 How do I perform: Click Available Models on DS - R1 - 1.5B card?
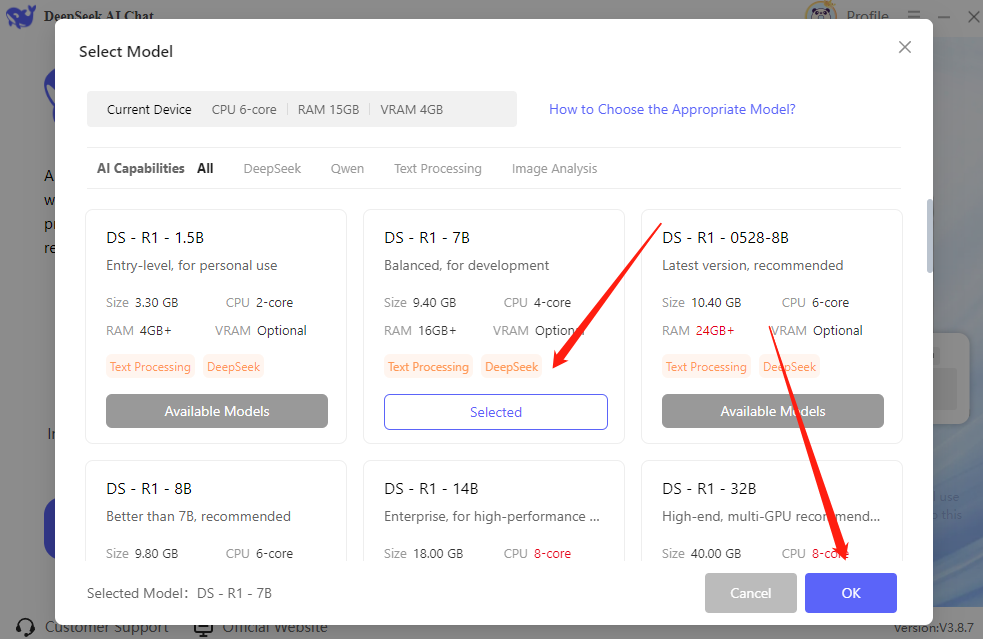pos(217,411)
